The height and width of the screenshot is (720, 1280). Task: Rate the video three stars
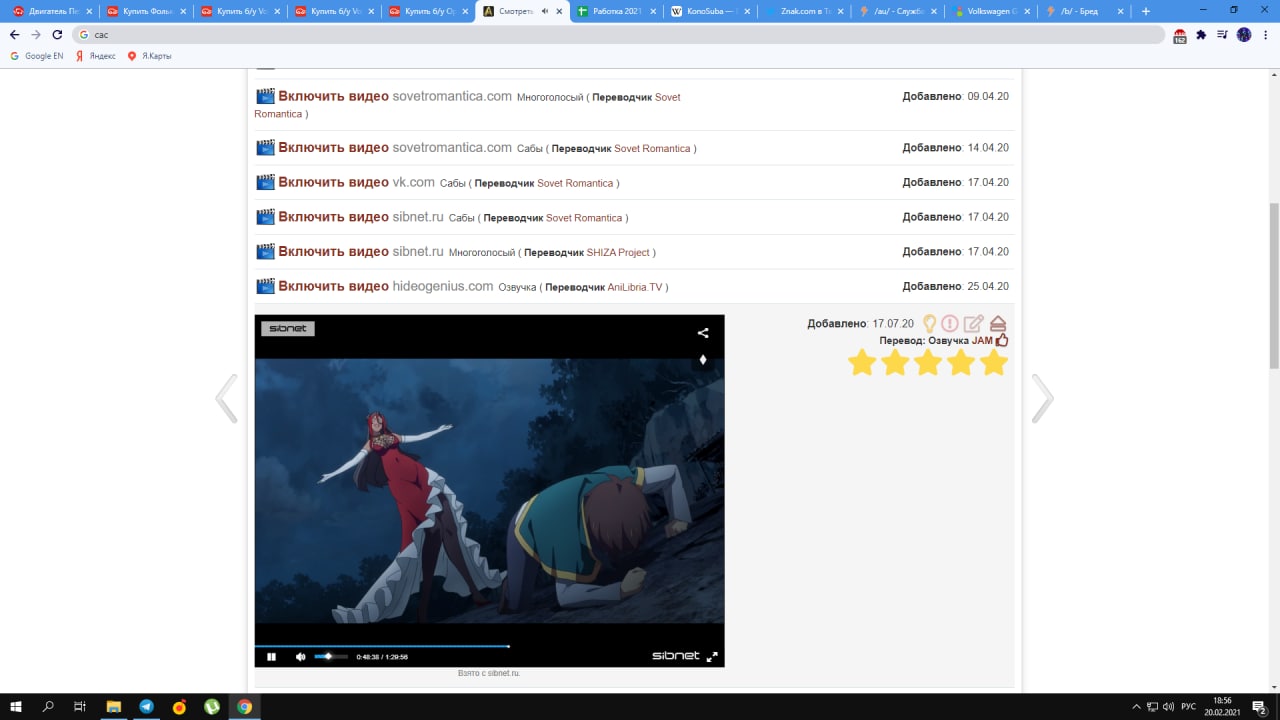[x=928, y=363]
